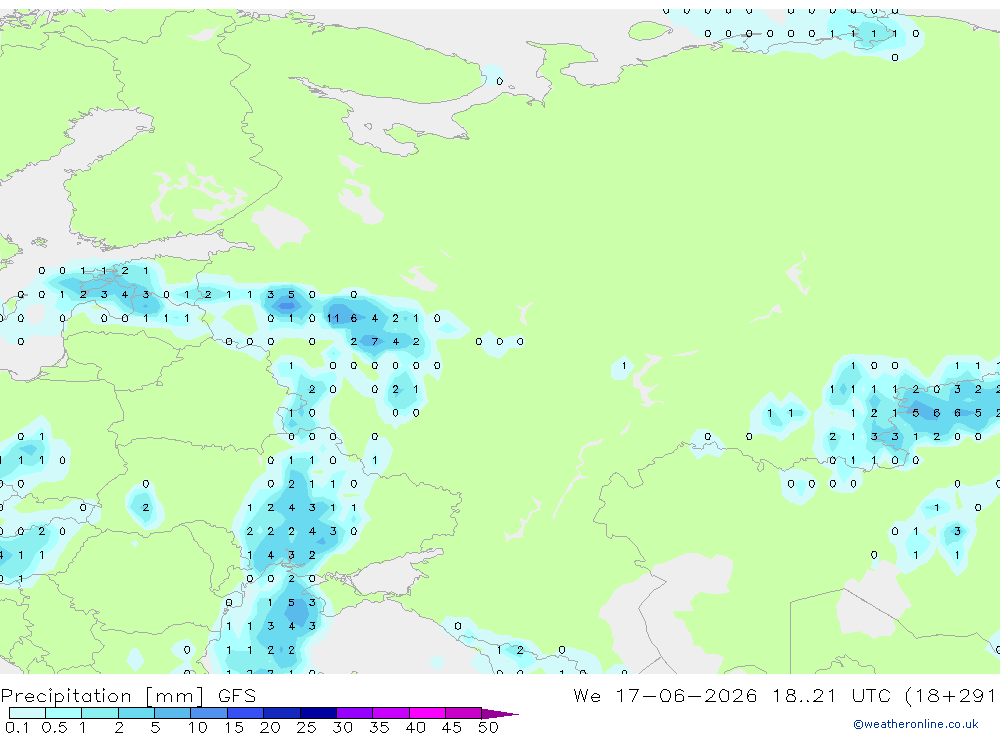The height and width of the screenshot is (733, 1000).
Task: Pick the 35–40 mm violet legend swatch
Action: point(391,713)
